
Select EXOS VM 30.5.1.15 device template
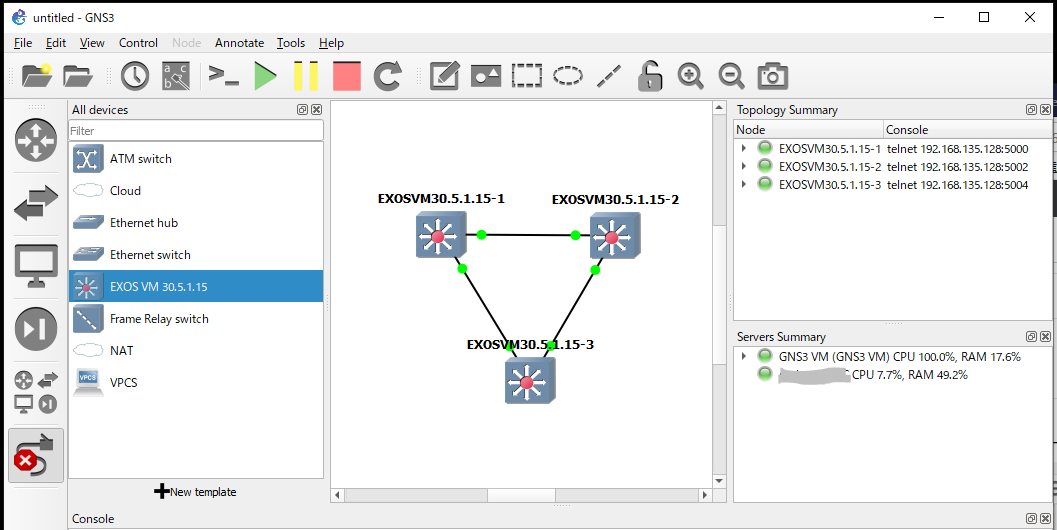196,286
